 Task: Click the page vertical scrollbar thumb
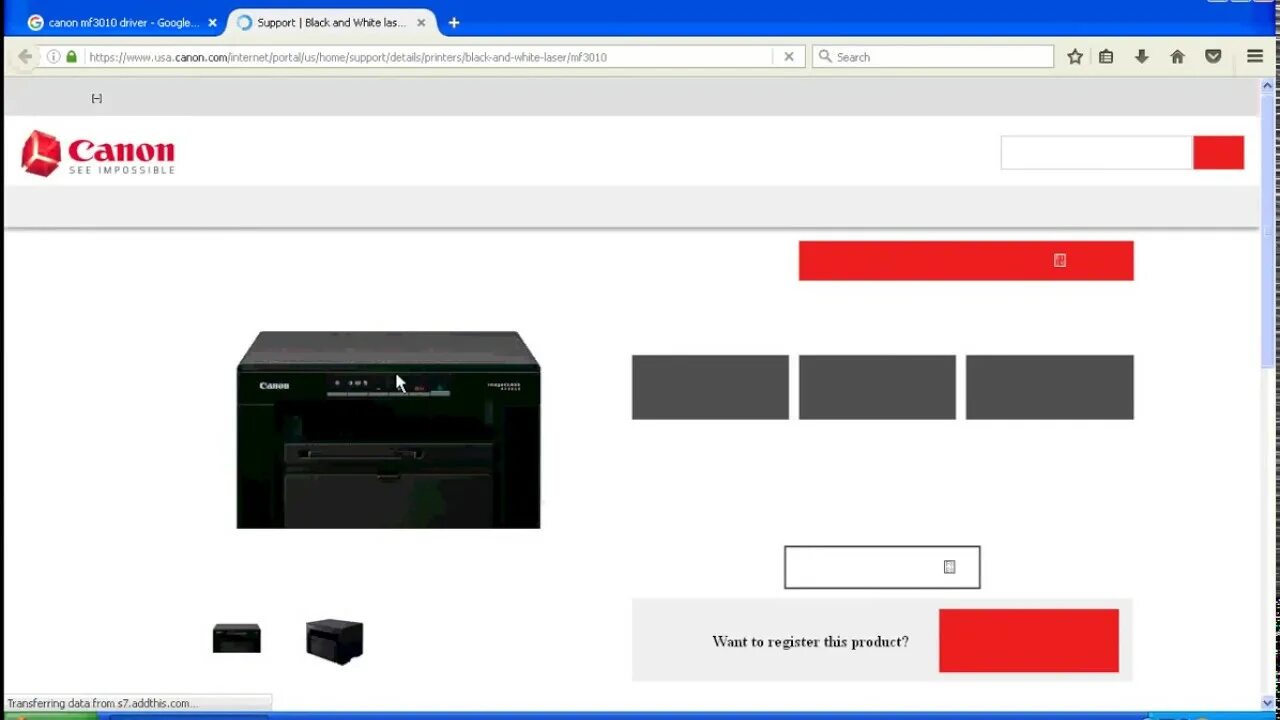click(x=1269, y=230)
